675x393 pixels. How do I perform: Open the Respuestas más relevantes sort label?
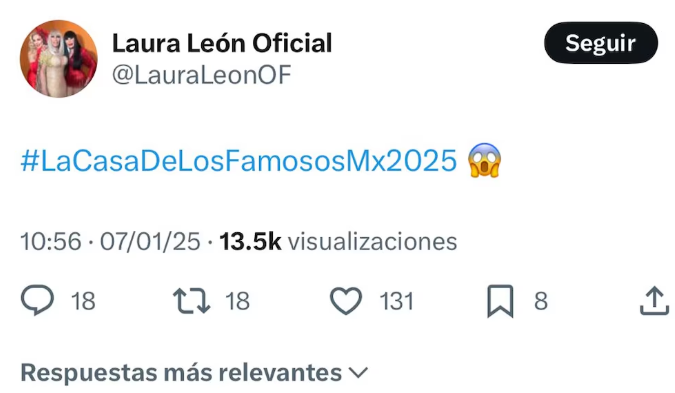click(181, 372)
